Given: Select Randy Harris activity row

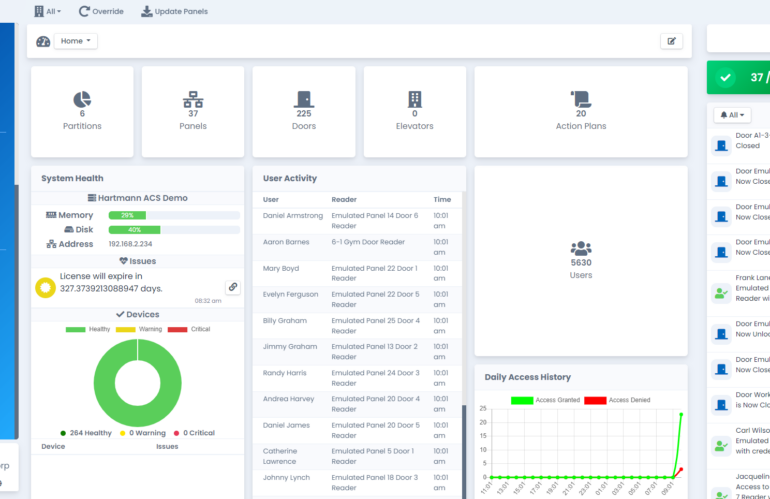Looking at the screenshot, I should tap(357, 378).
